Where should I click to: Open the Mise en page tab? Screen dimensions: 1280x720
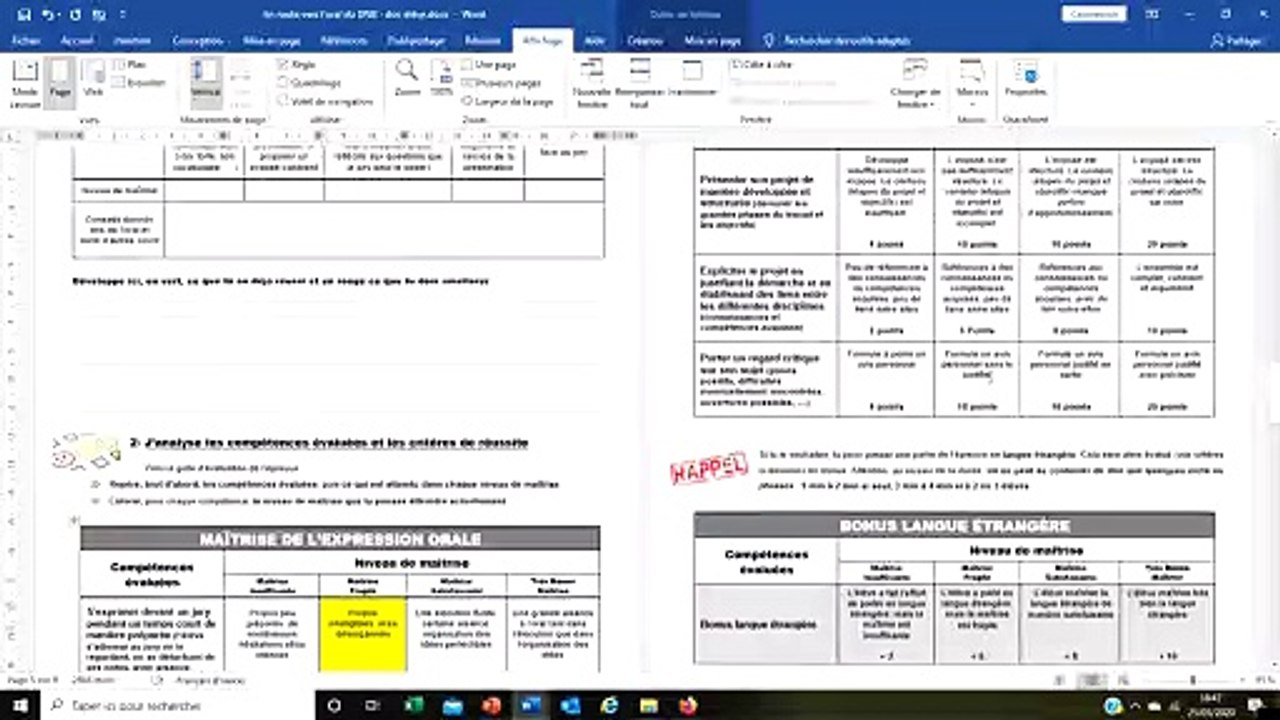(x=273, y=41)
